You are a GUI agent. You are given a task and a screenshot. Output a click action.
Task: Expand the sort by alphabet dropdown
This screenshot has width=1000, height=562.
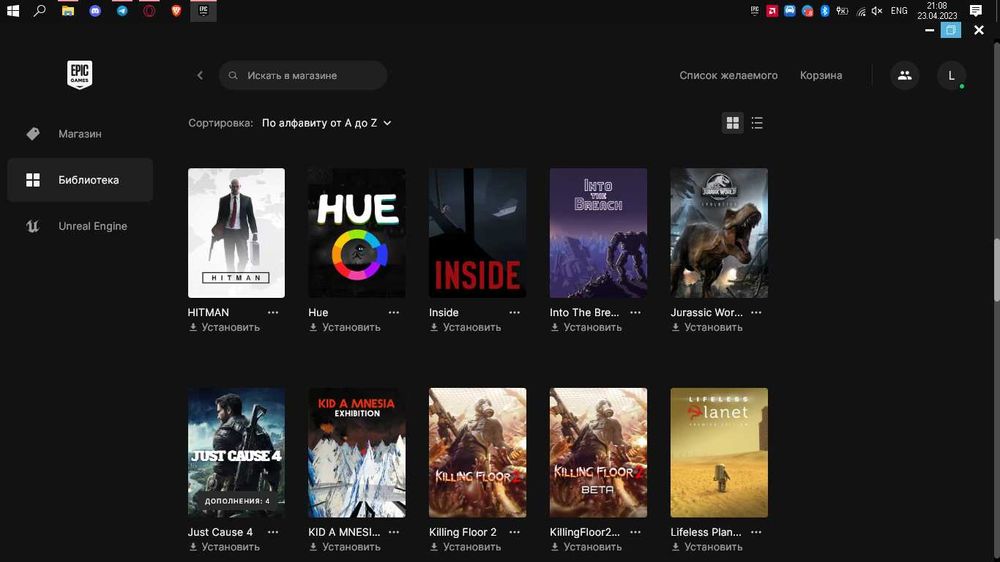(327, 123)
